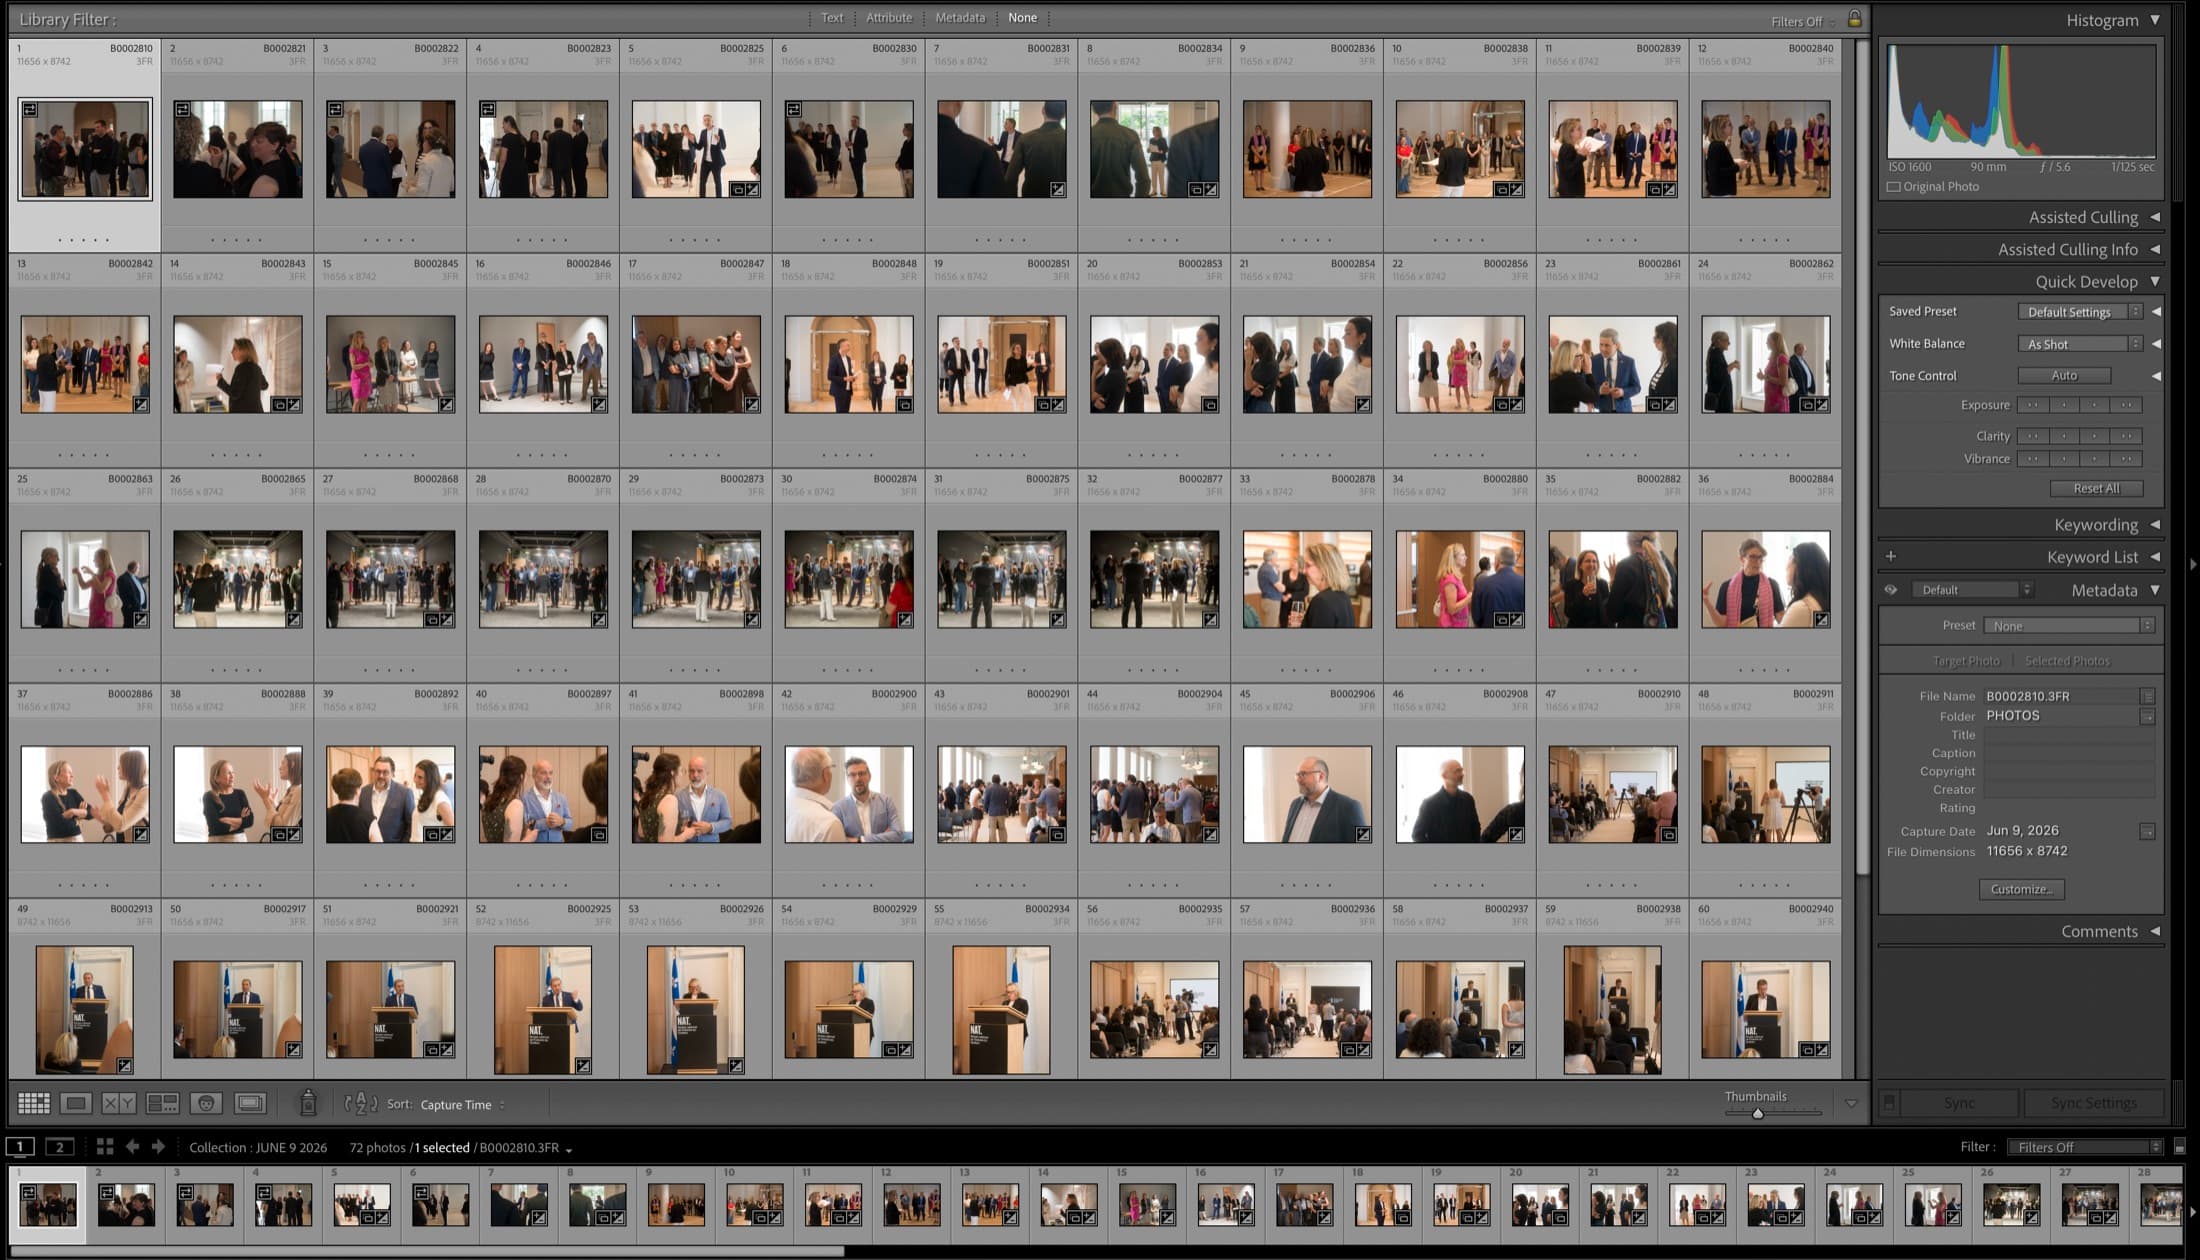The image size is (2200, 1260).
Task: Decrease Clarity by large step arrows
Action: tap(2033, 436)
